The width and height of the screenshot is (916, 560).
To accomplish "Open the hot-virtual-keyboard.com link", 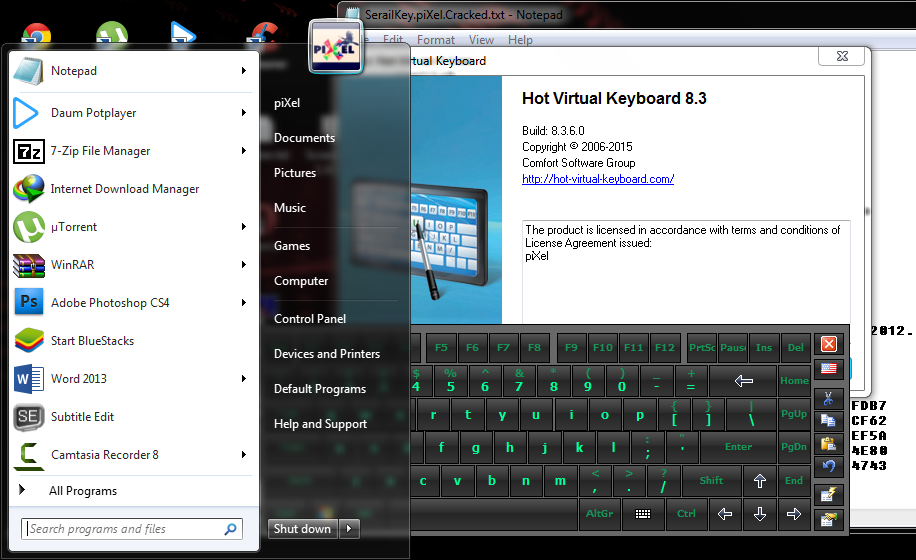I will click(x=598, y=179).
